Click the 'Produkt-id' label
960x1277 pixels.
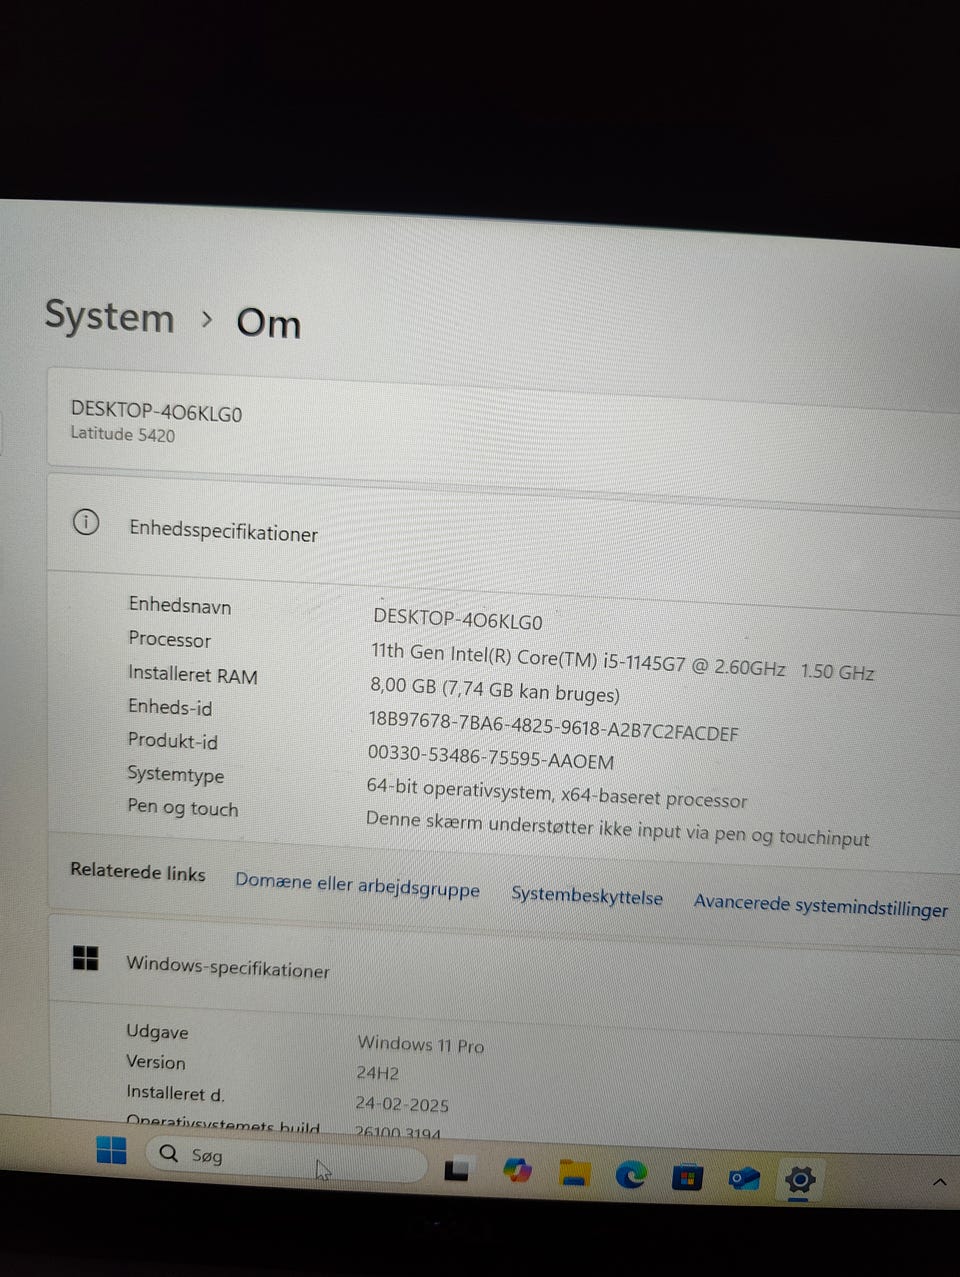point(172,741)
